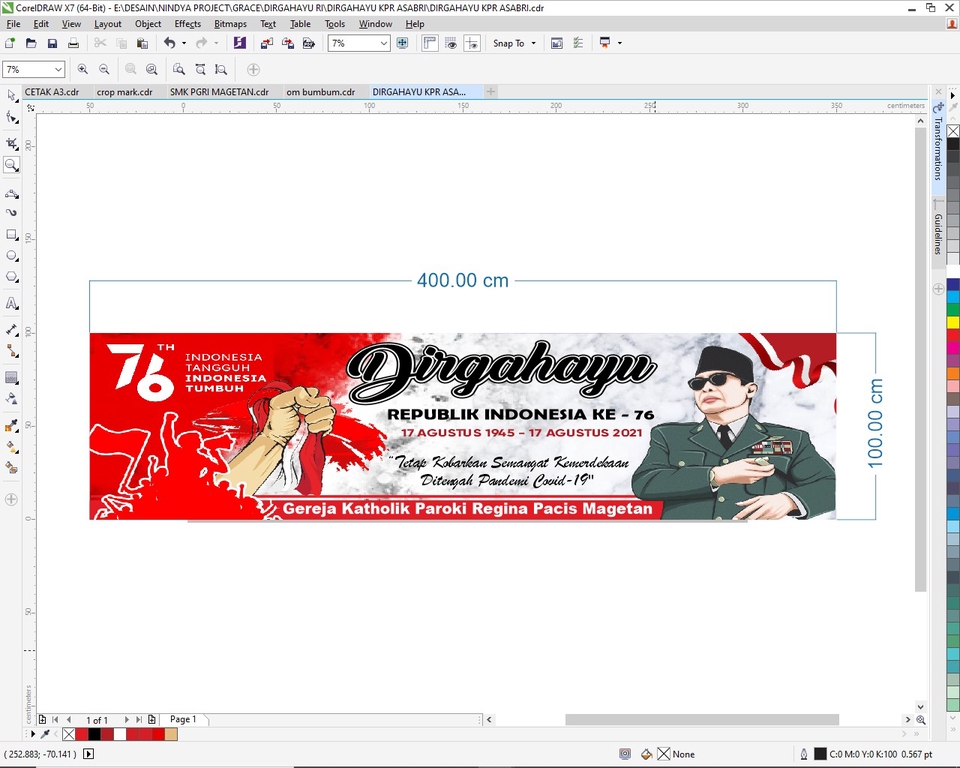Screen dimensions: 960x768
Task: Select the Drop Shadow effects tool
Action: [11, 378]
